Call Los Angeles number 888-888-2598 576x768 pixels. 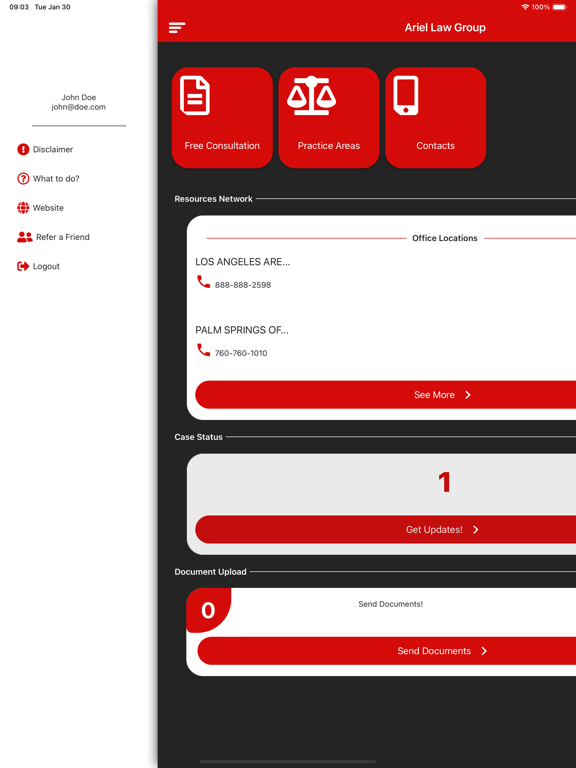pyautogui.click(x=242, y=285)
